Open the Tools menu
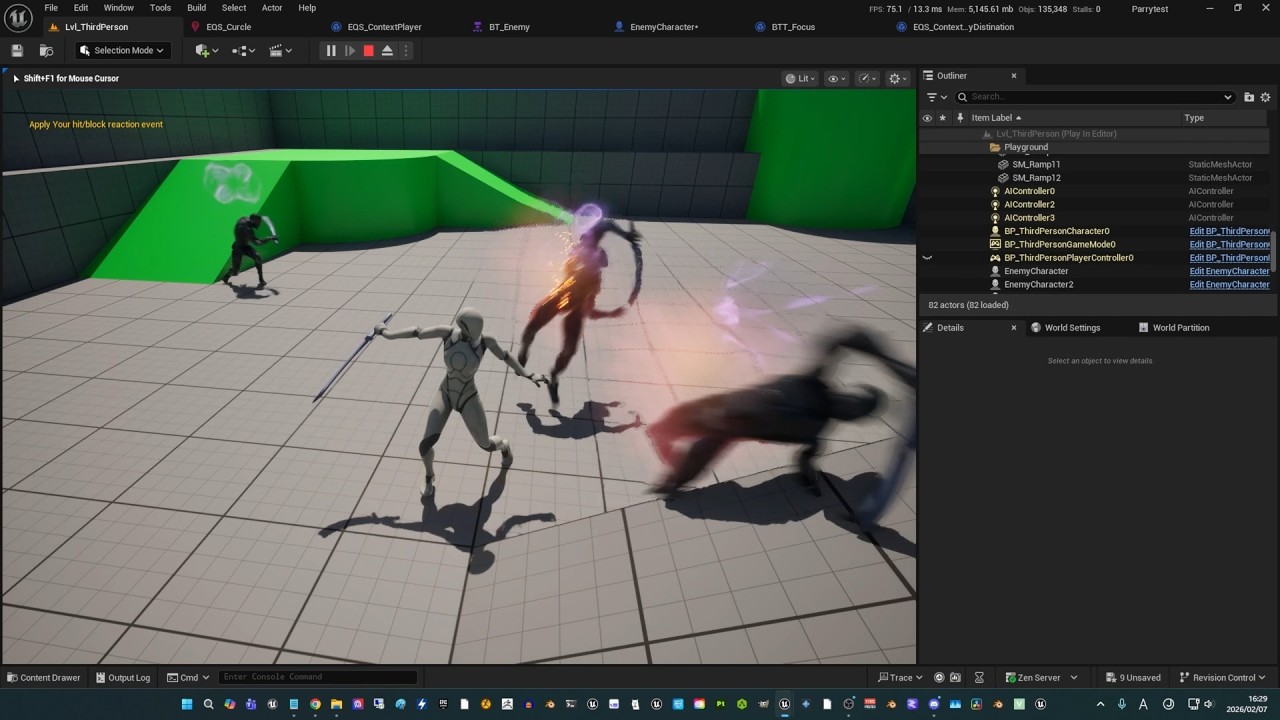 click(160, 8)
